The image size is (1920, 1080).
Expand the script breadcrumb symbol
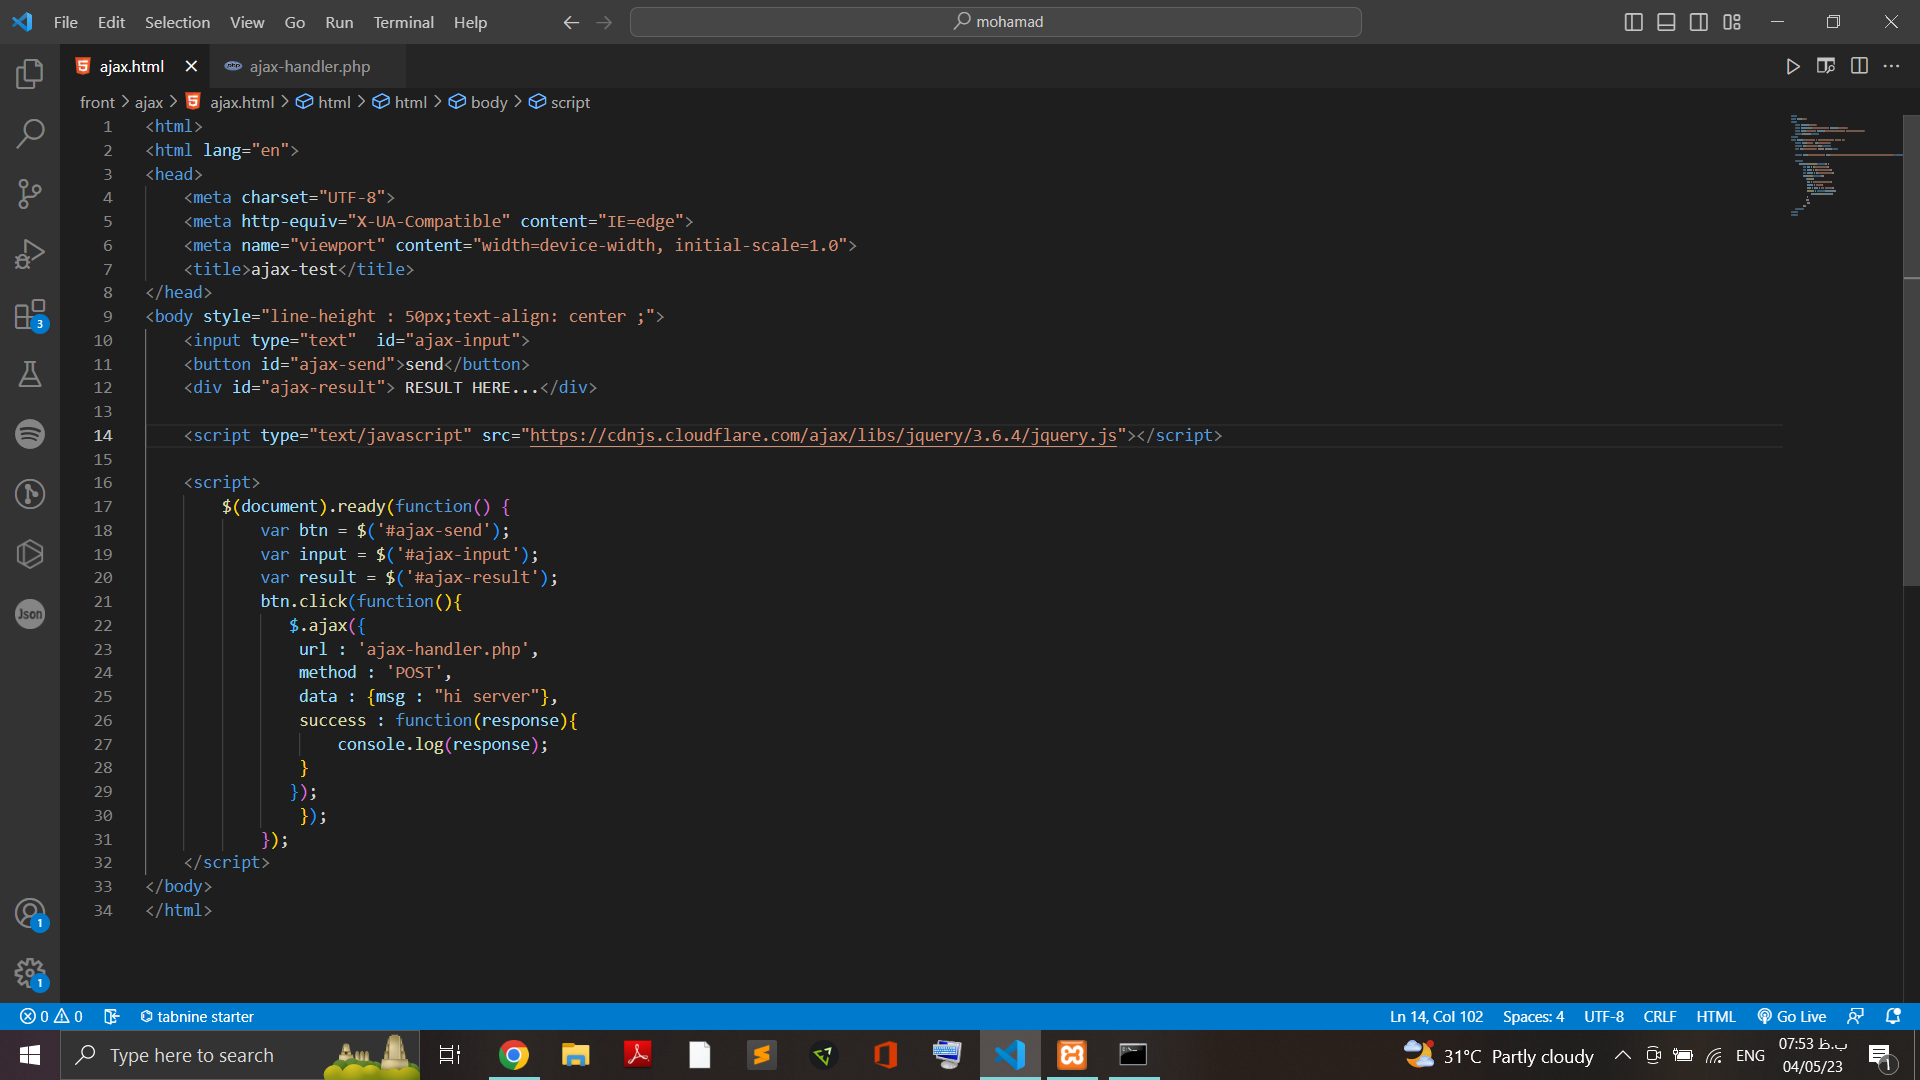(x=559, y=102)
